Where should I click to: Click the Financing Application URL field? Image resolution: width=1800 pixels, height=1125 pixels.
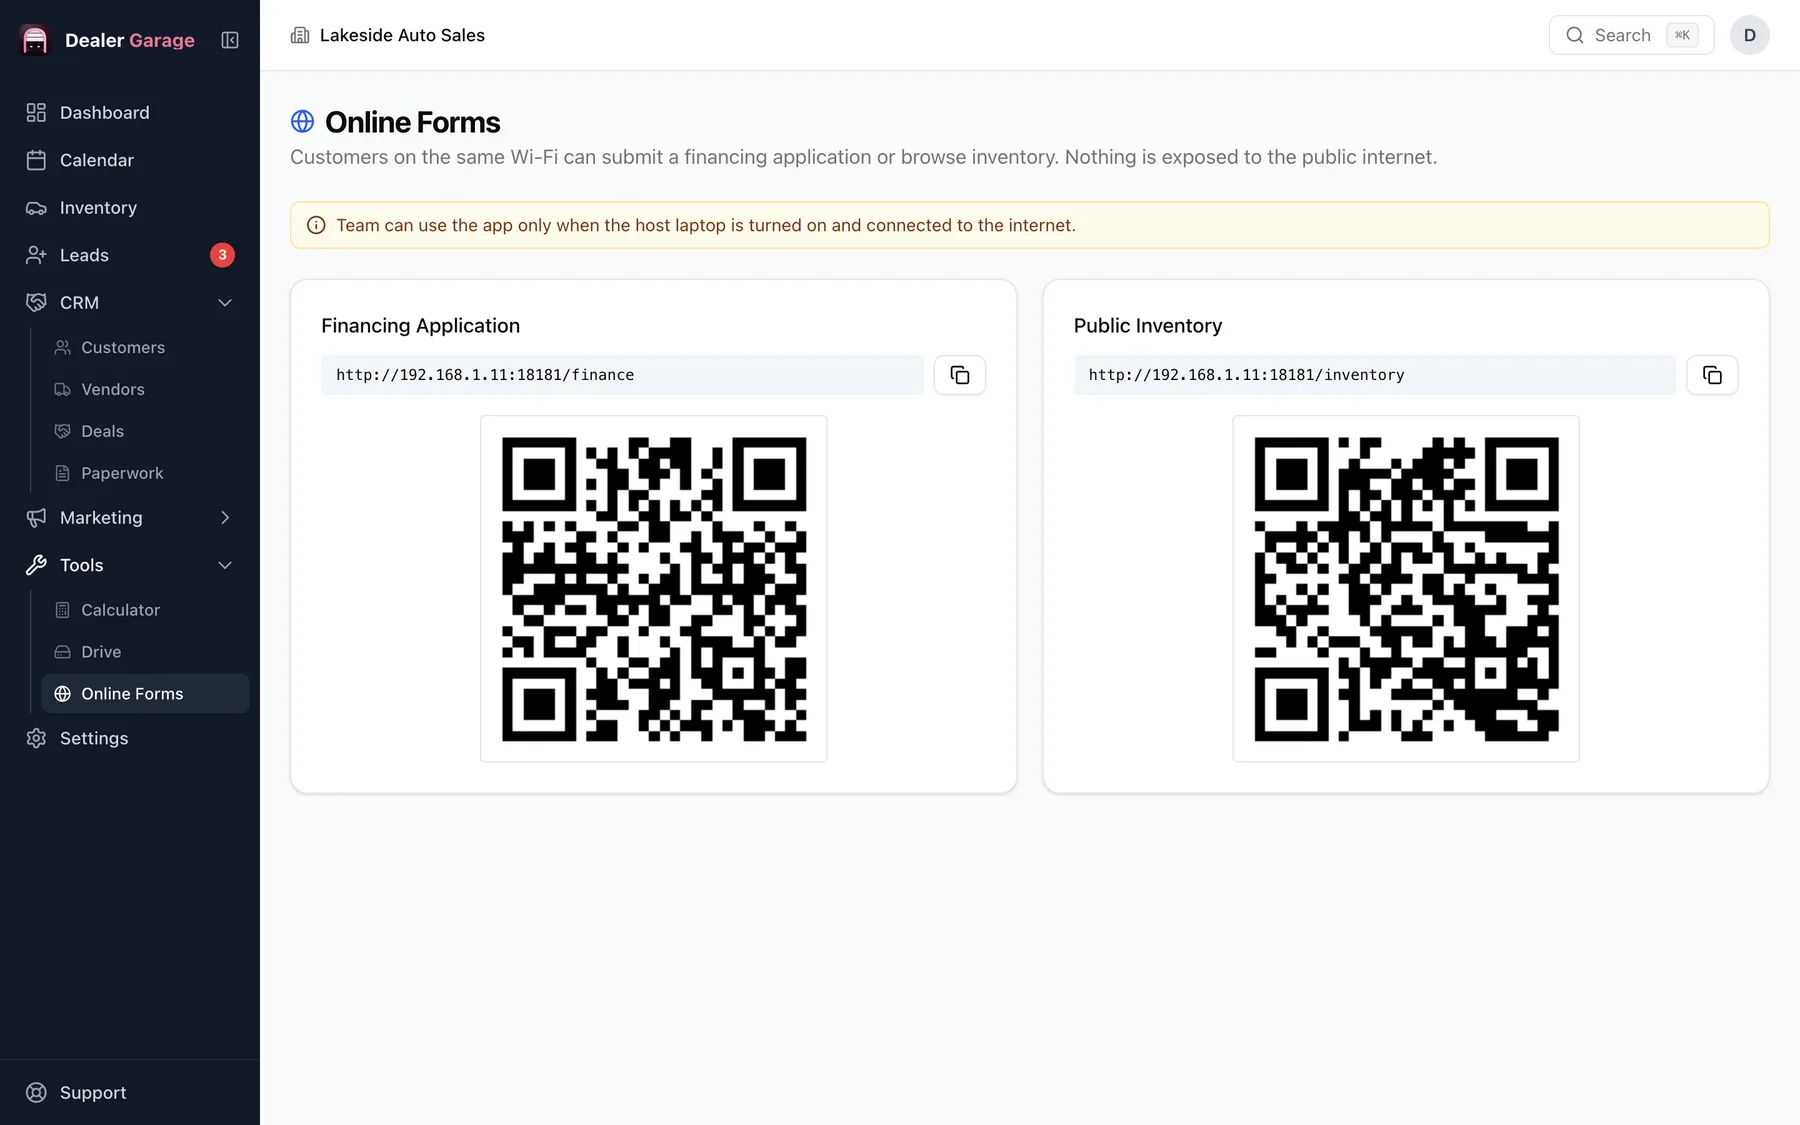point(622,375)
